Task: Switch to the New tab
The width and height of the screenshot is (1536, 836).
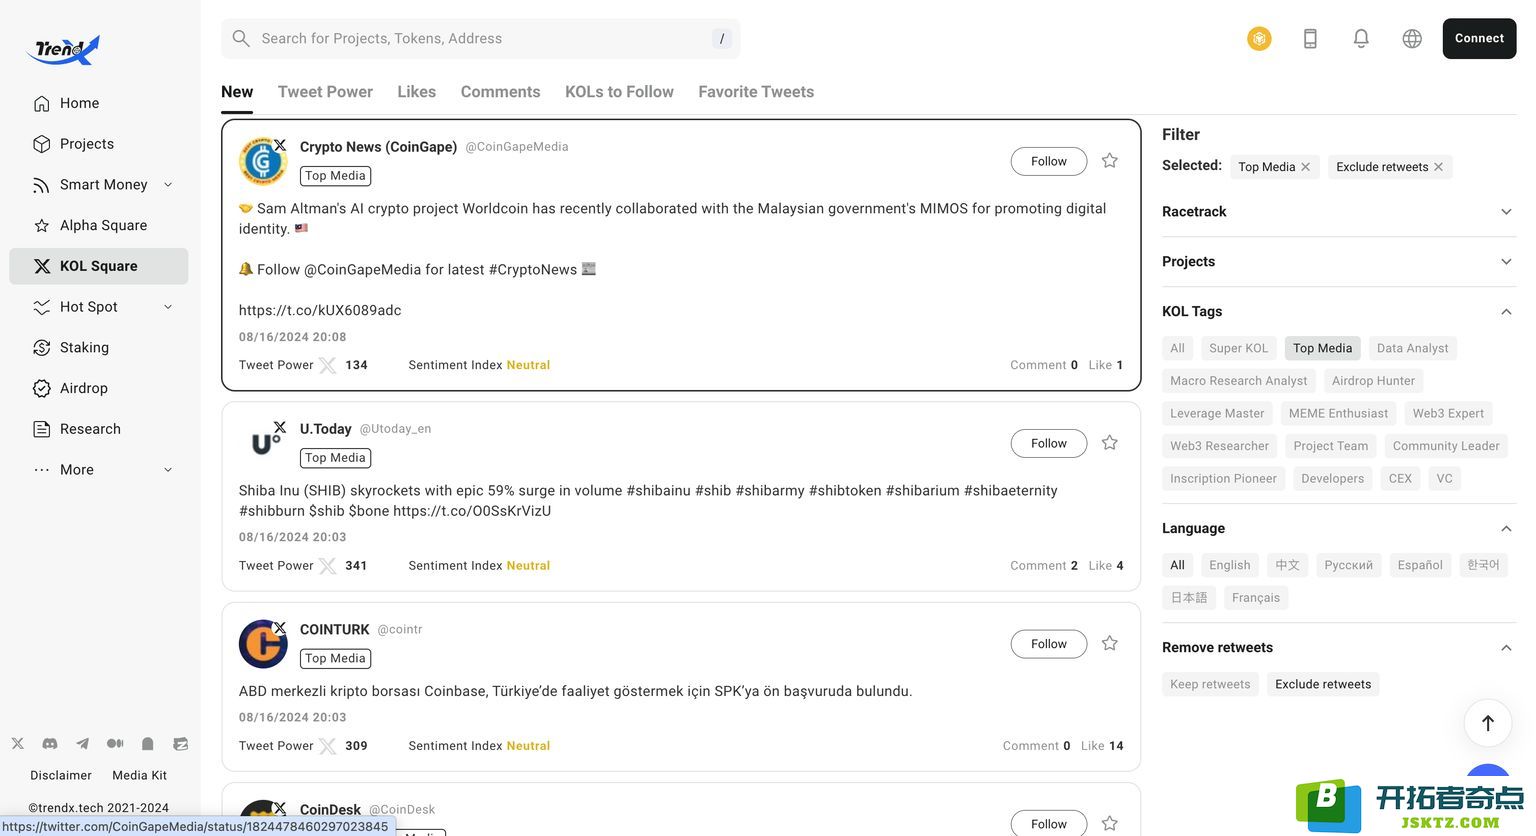Action: (x=237, y=92)
